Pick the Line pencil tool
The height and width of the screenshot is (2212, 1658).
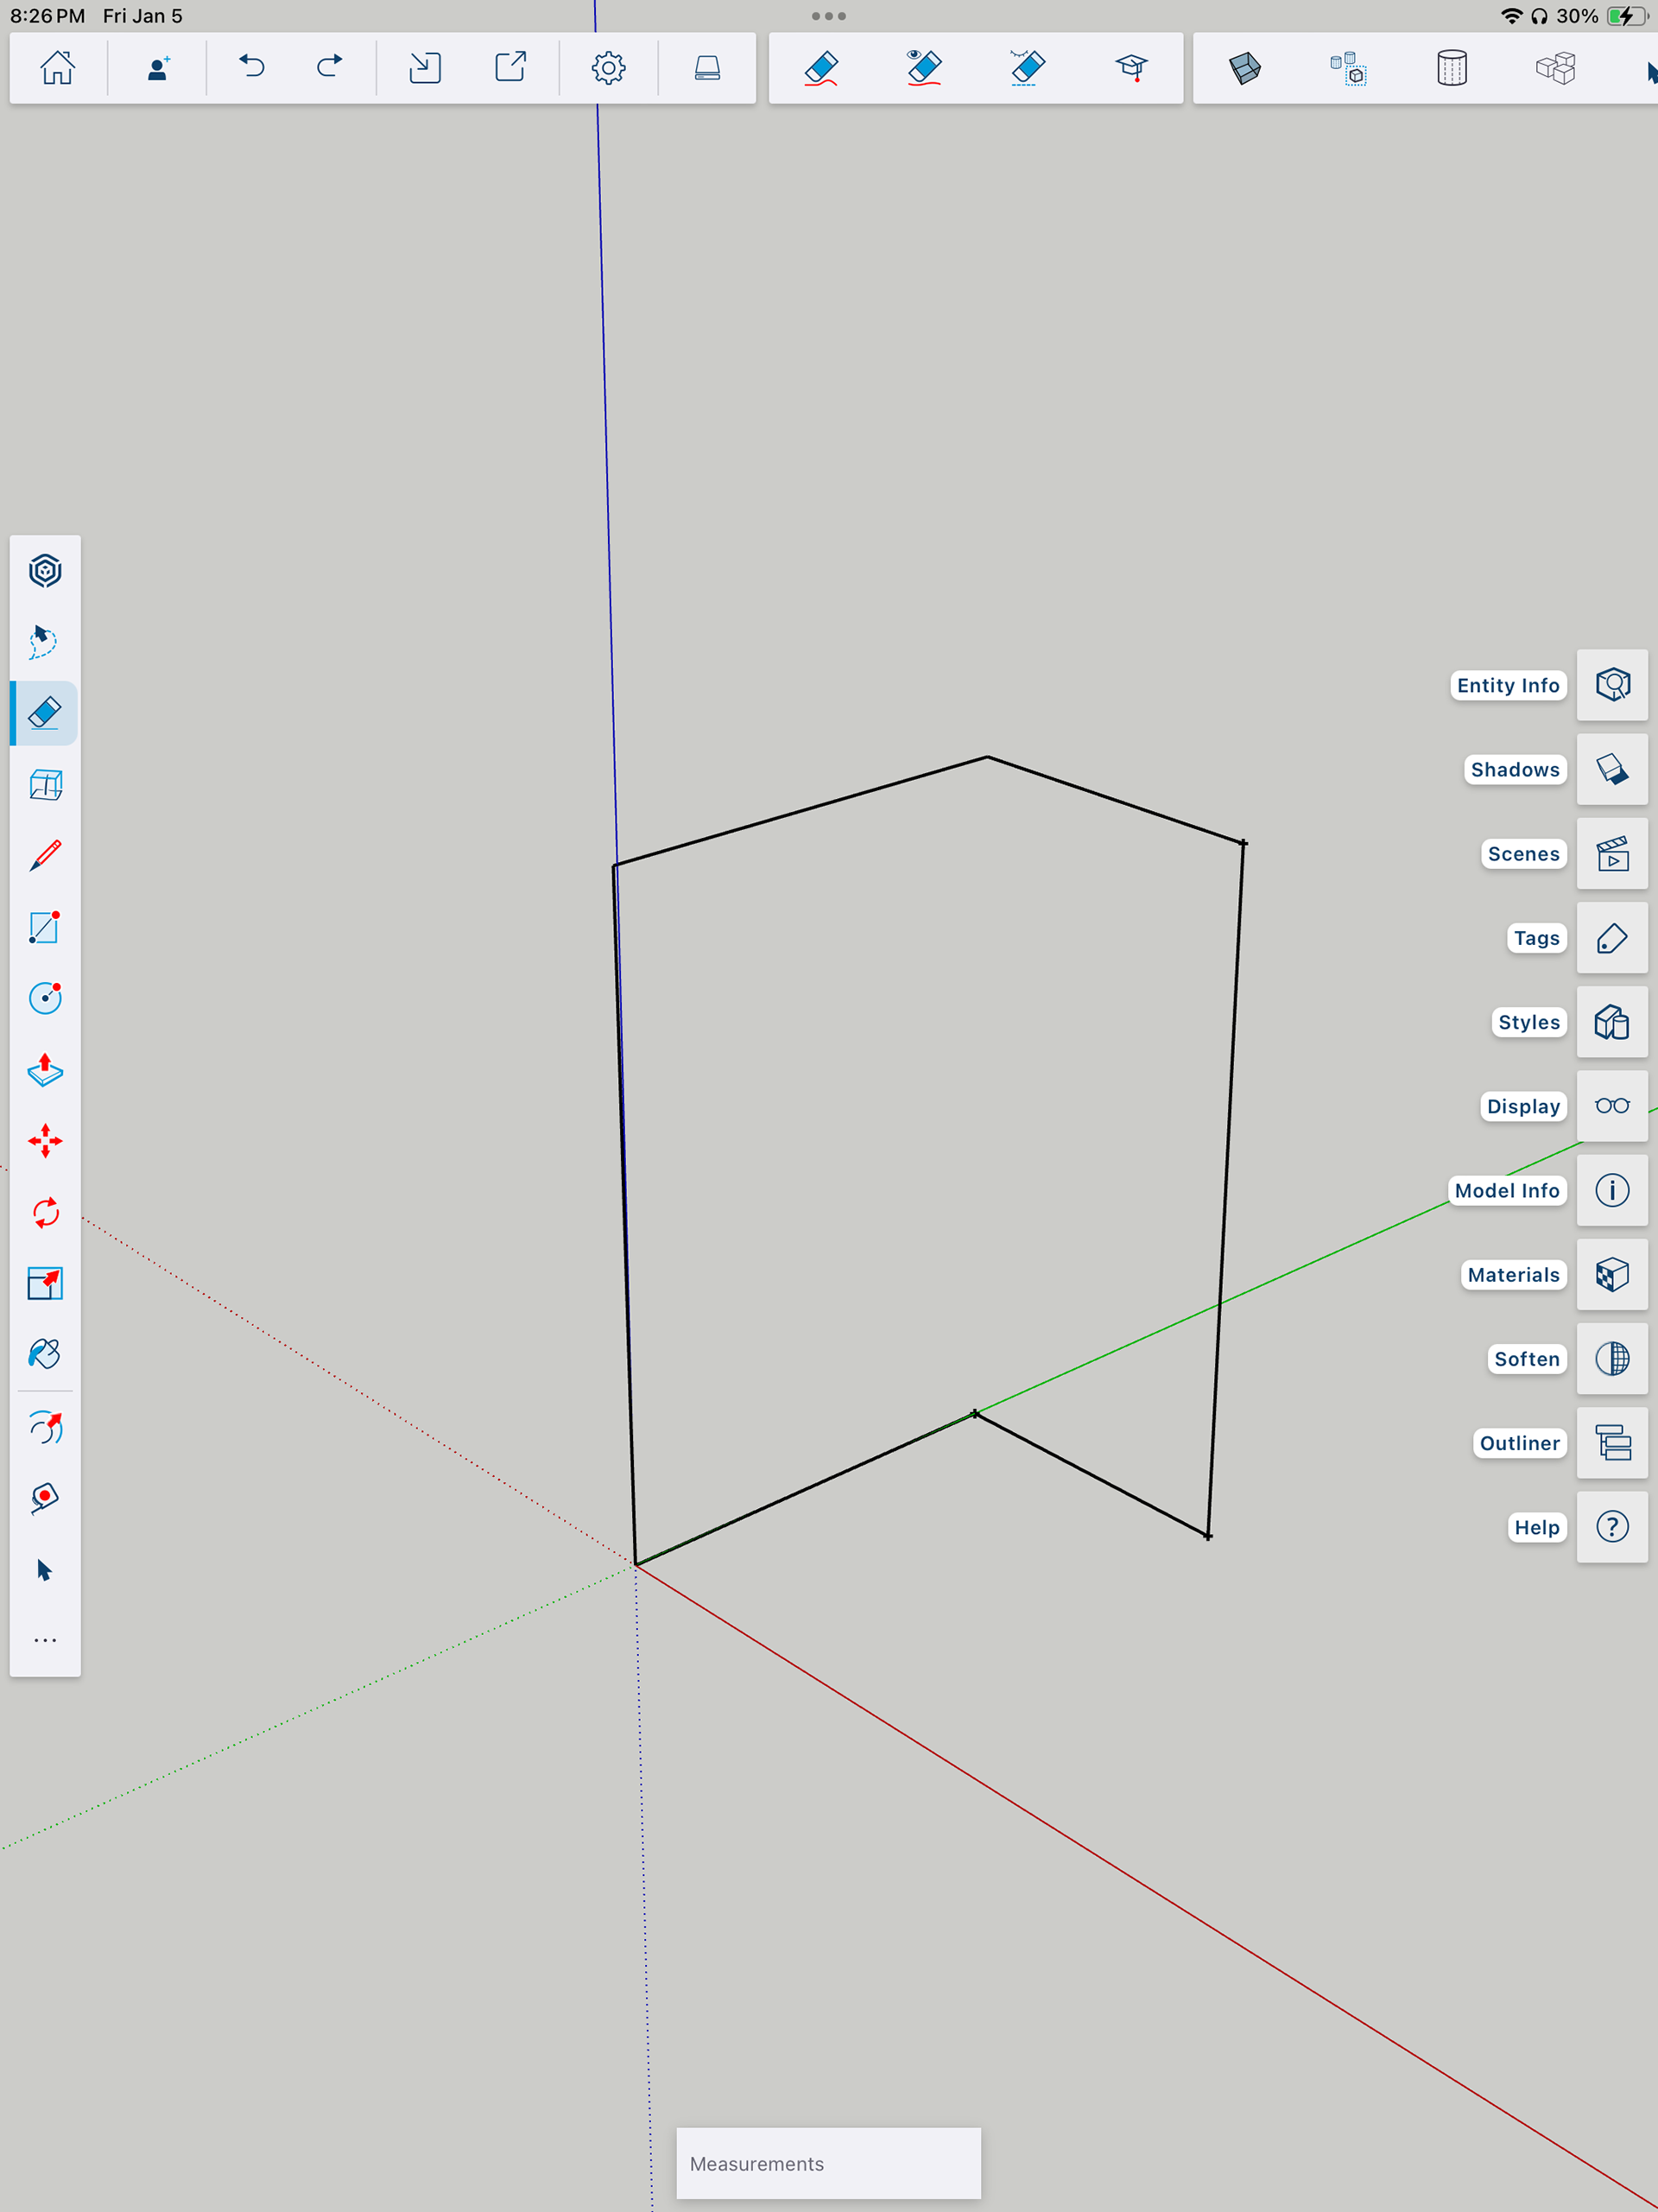45,856
